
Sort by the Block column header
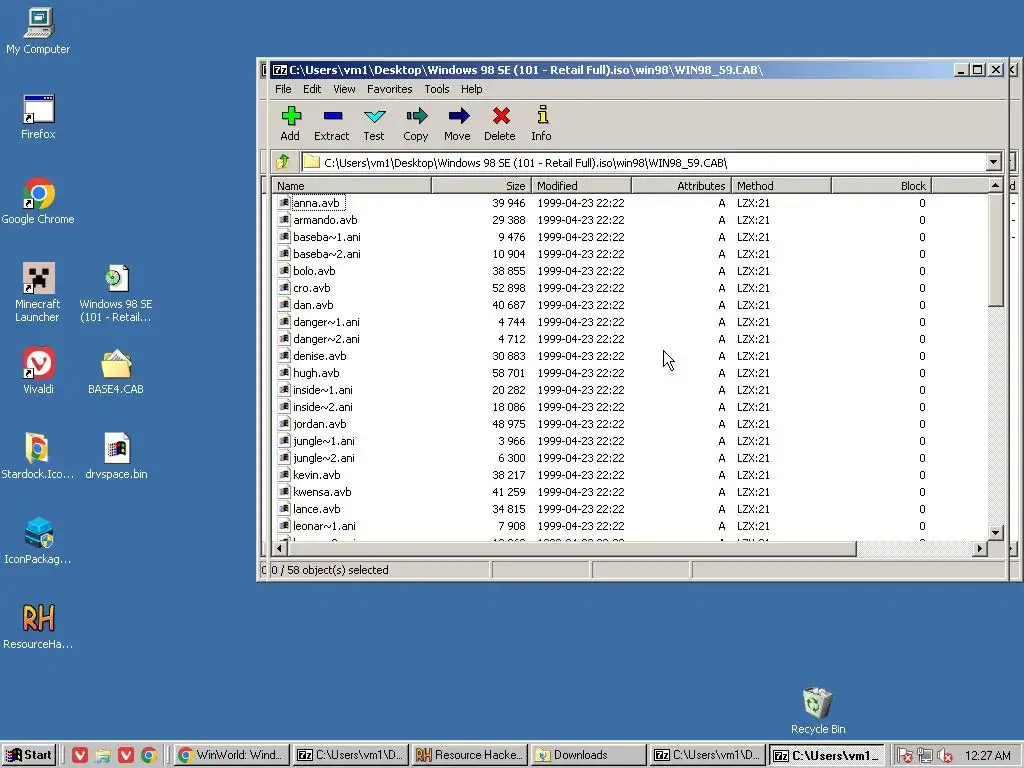pos(881,185)
